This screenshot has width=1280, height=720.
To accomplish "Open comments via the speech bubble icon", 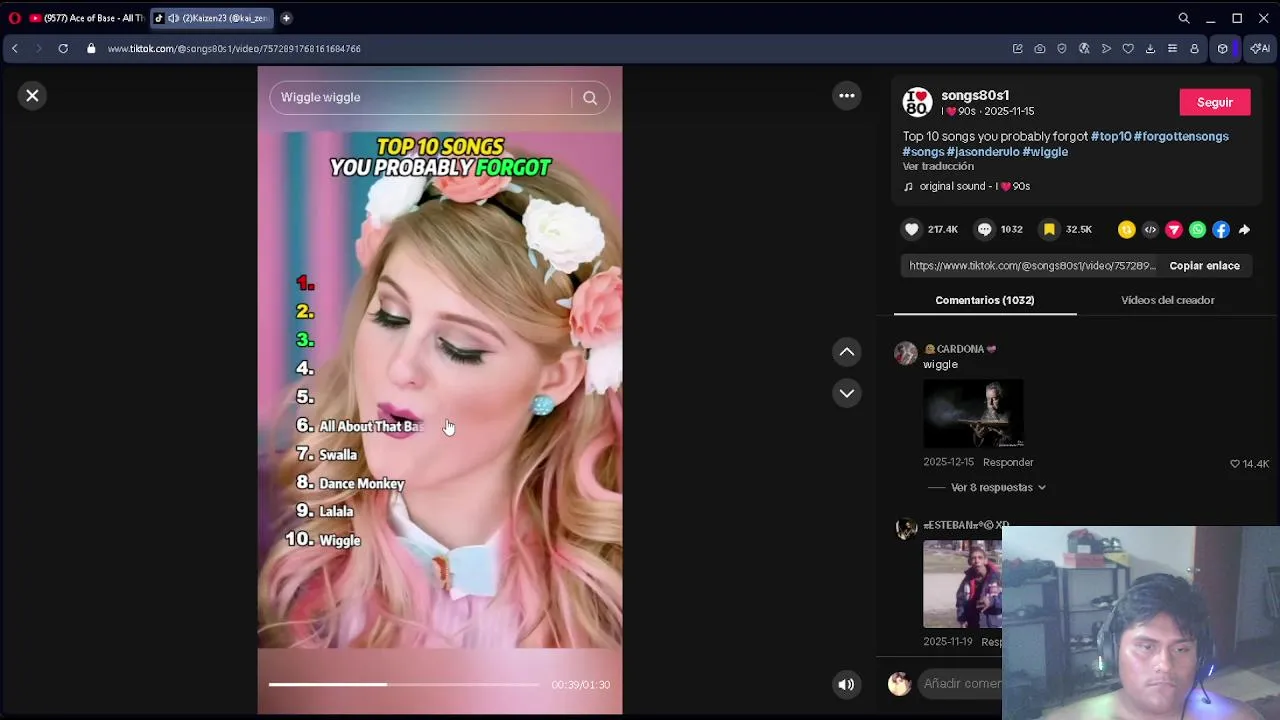I will (x=985, y=230).
